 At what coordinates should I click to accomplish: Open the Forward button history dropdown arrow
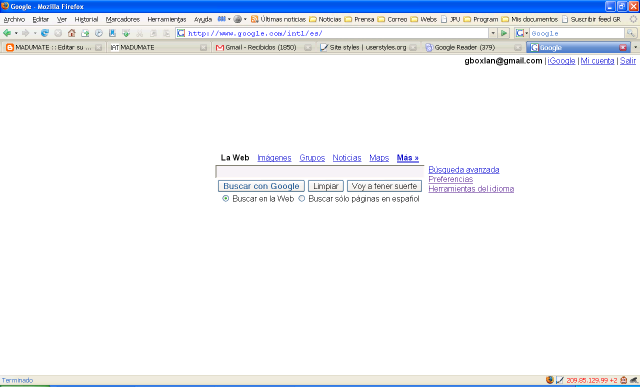(35, 33)
